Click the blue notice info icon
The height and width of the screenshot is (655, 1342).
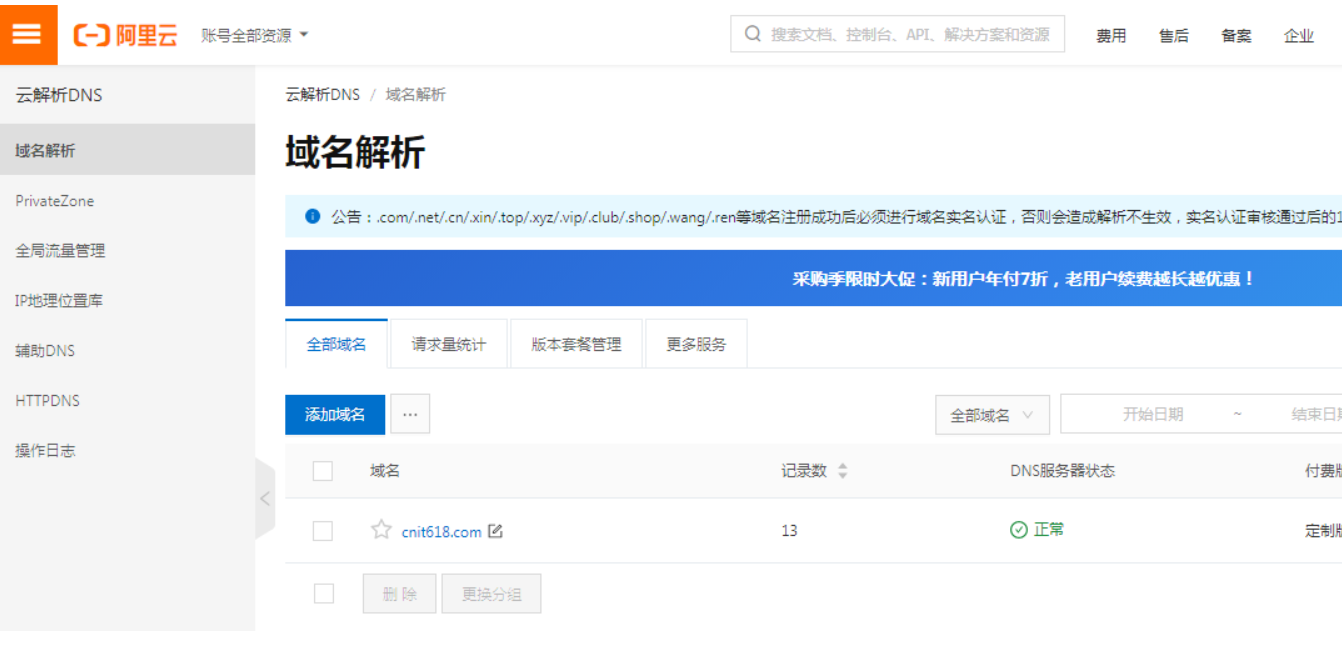[x=313, y=216]
